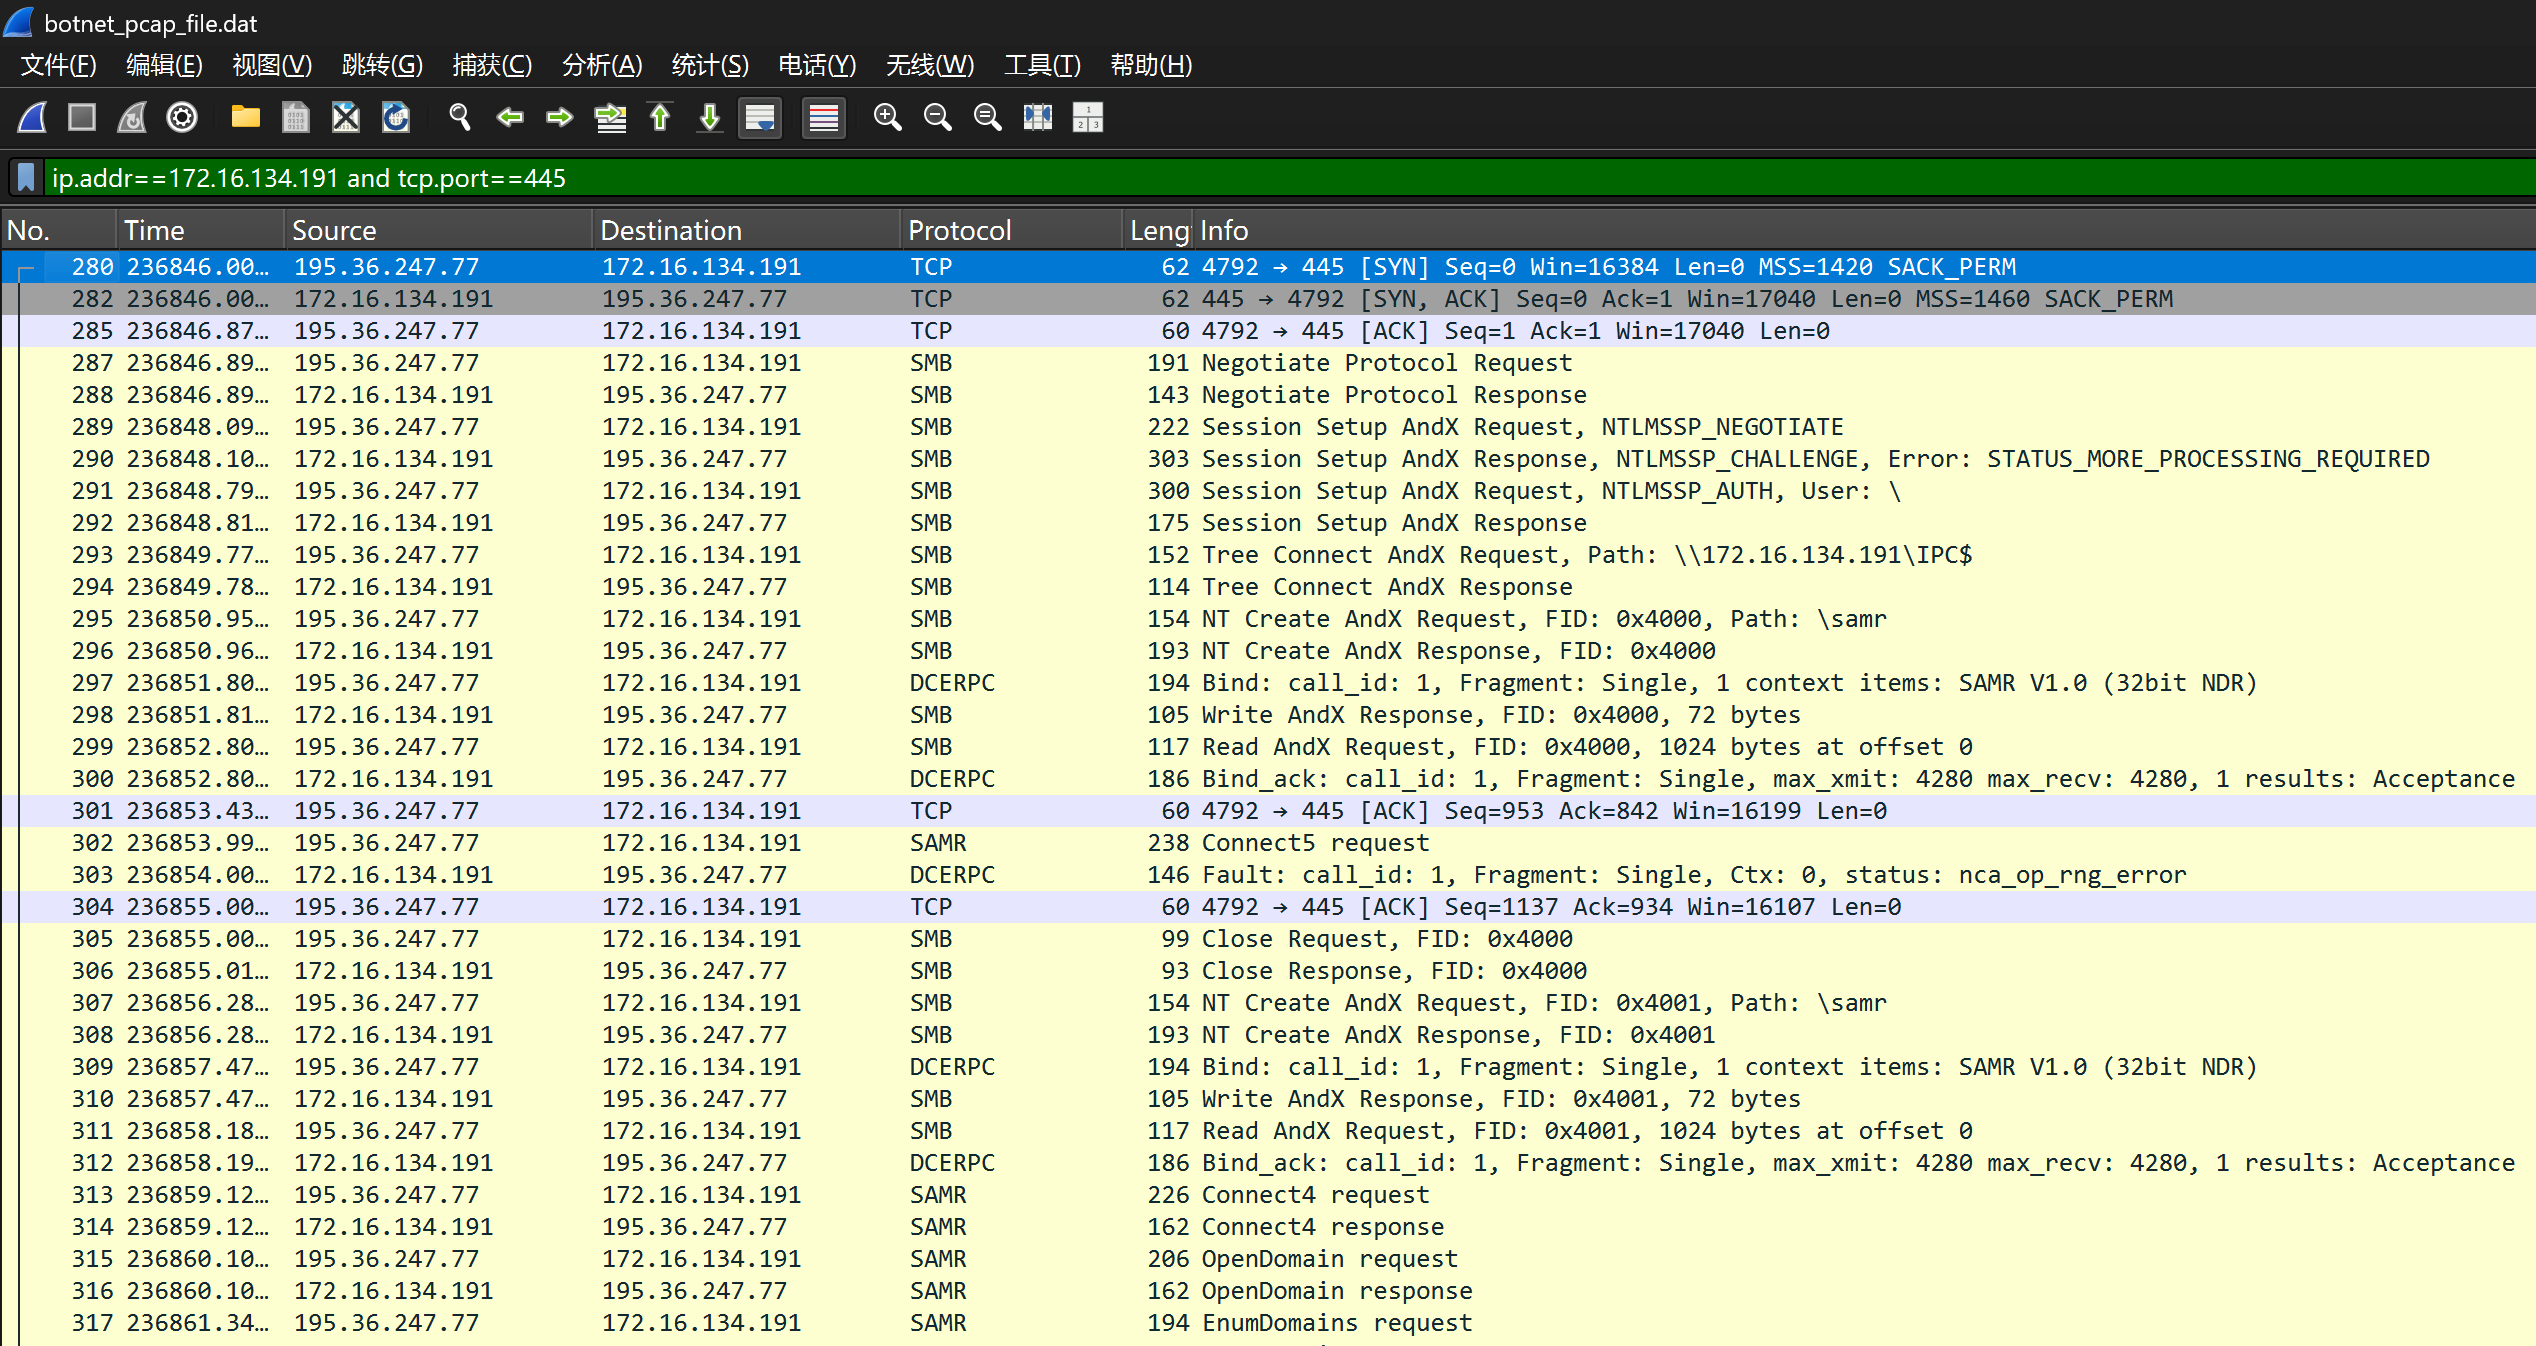Open the 统计(S) menu
Screen dimensions: 2536x1346
(709, 65)
